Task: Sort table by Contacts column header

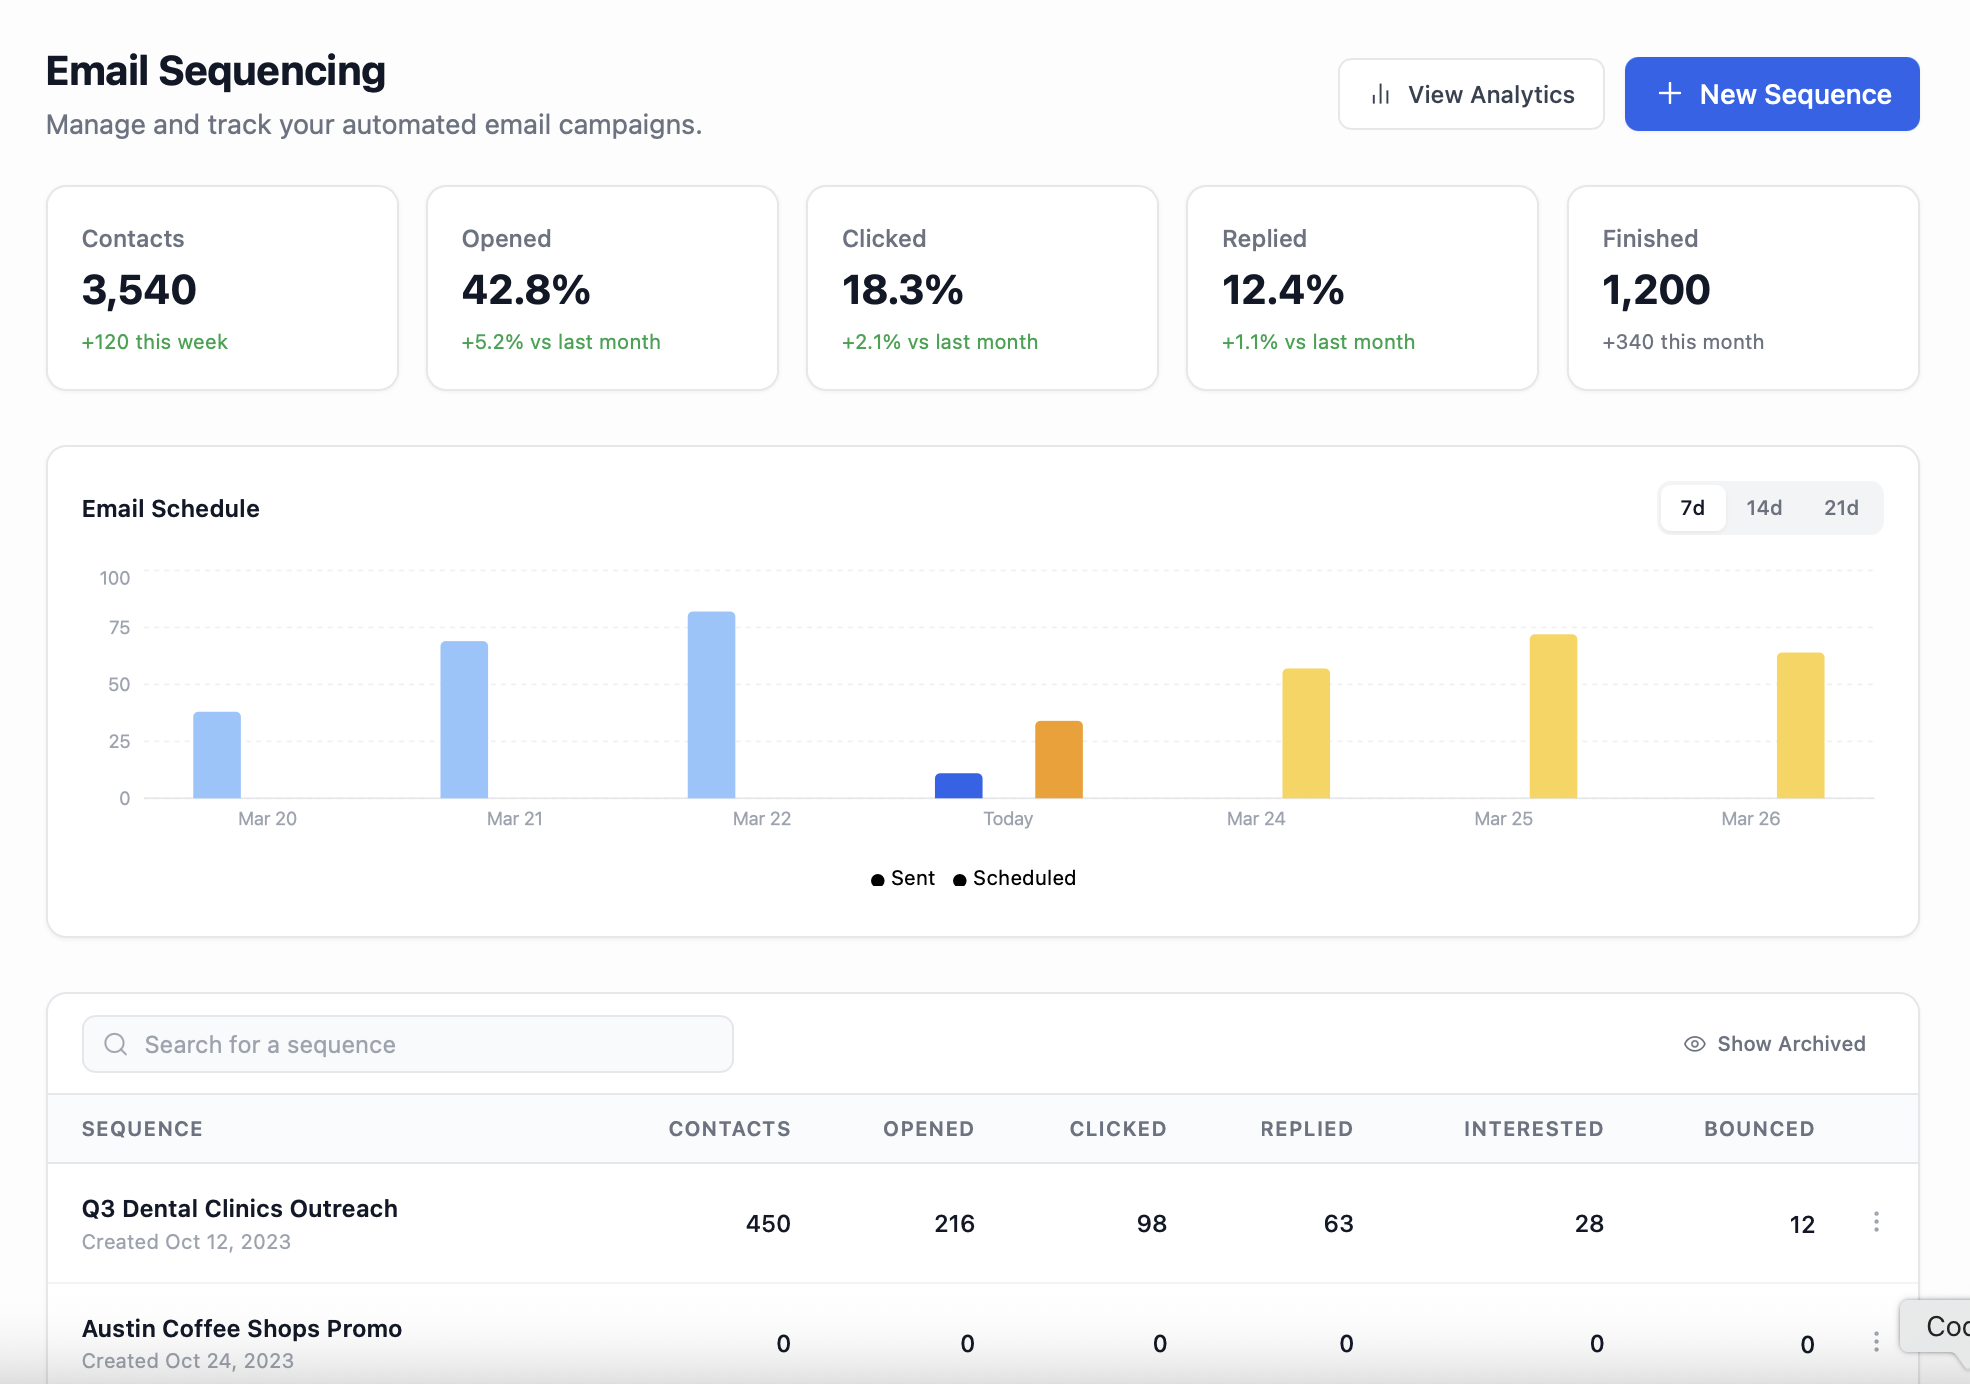Action: 729,1129
